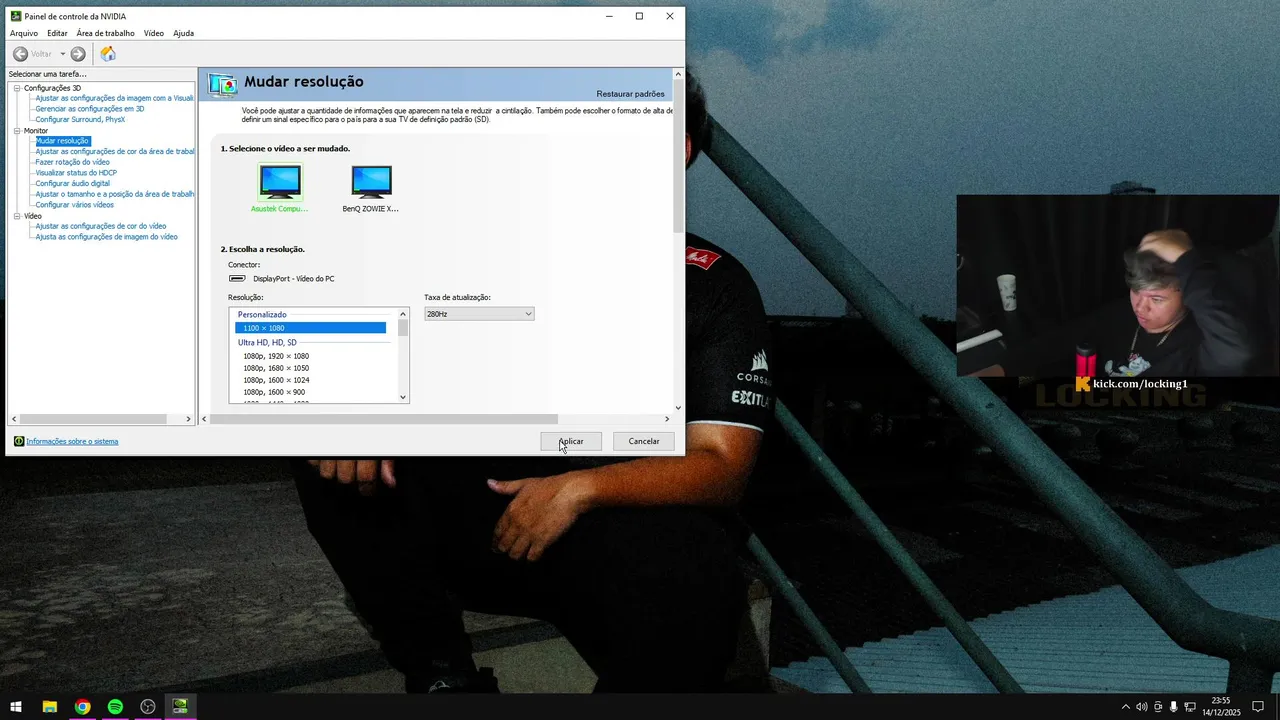Viewport: 1280px width, 720px height.
Task: Collapse the Monitor tree node
Action: 17,131
